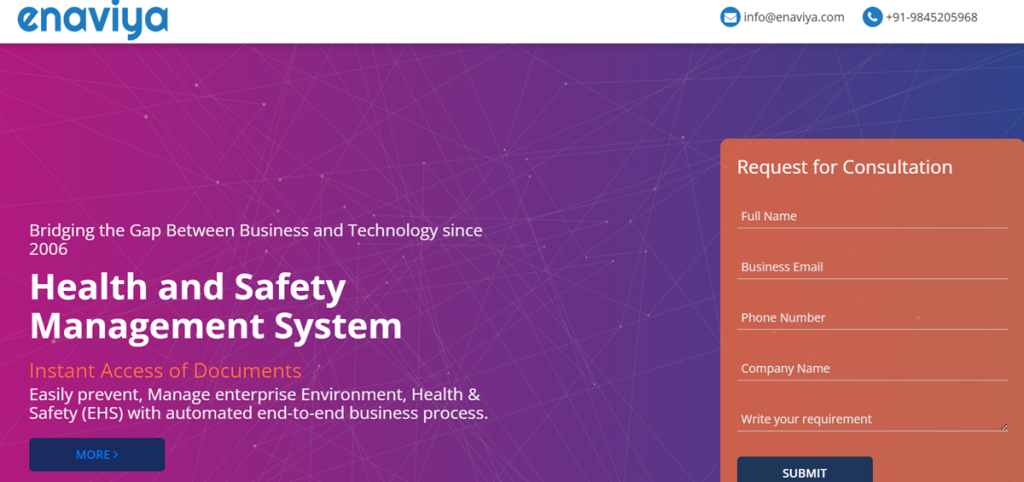Click the envelope email icon

729,18
